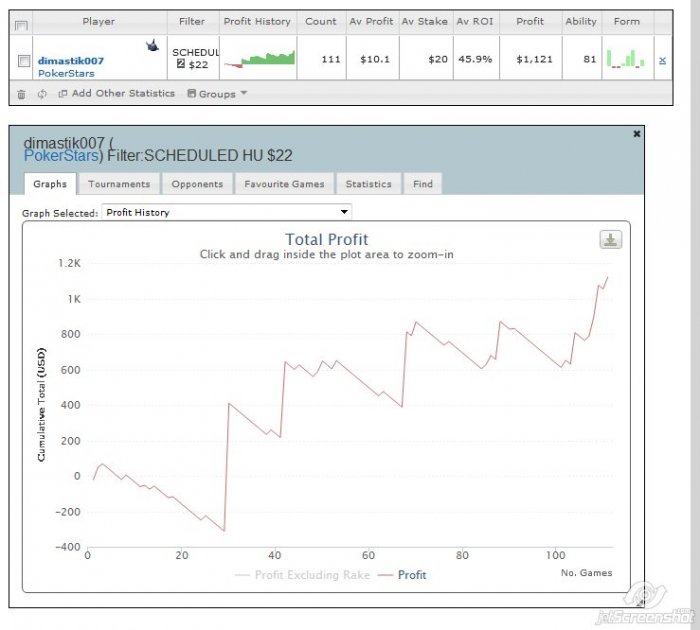Image resolution: width=700 pixels, height=630 pixels.
Task: Click the $20 average stake value
Action: (x=438, y=59)
